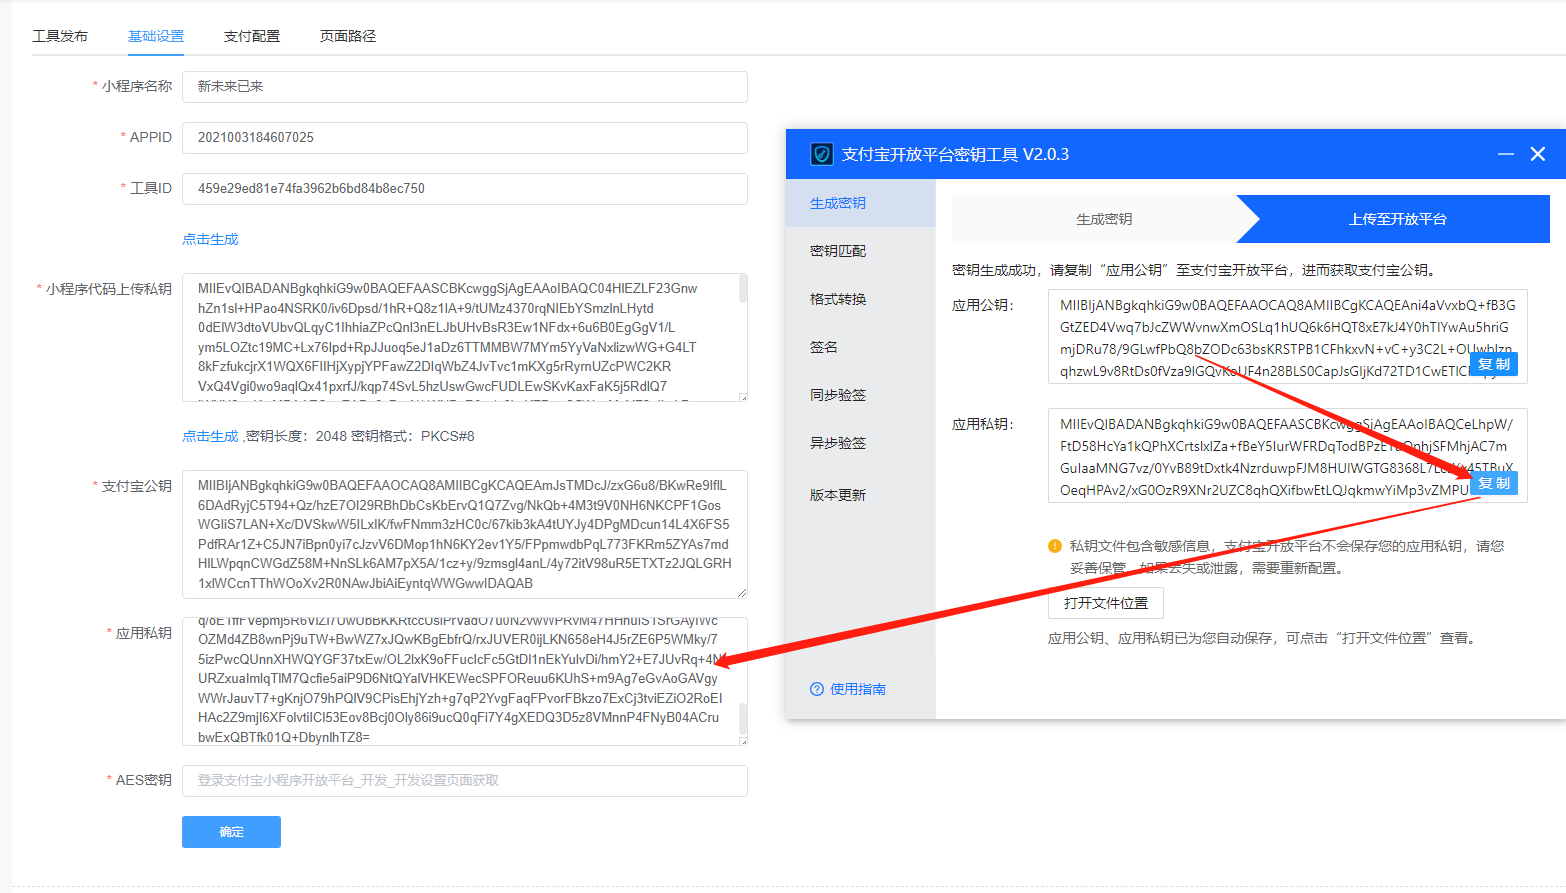Image resolution: width=1566 pixels, height=893 pixels.
Task: Click the orange warning icon near 私钥文件
Action: (1055, 546)
